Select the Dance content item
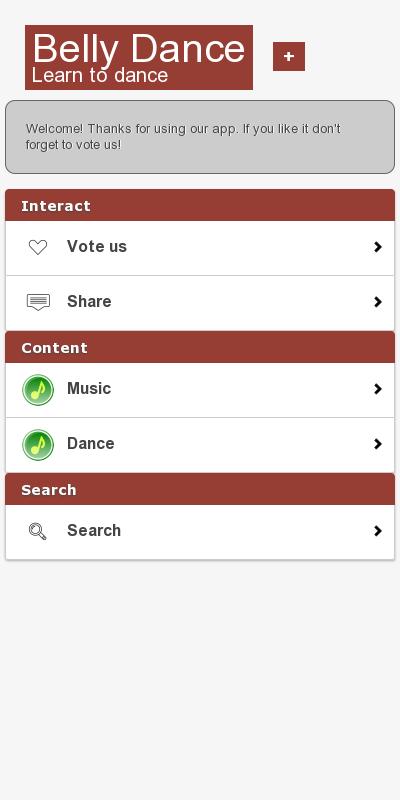400x800 pixels. [x=200, y=445]
